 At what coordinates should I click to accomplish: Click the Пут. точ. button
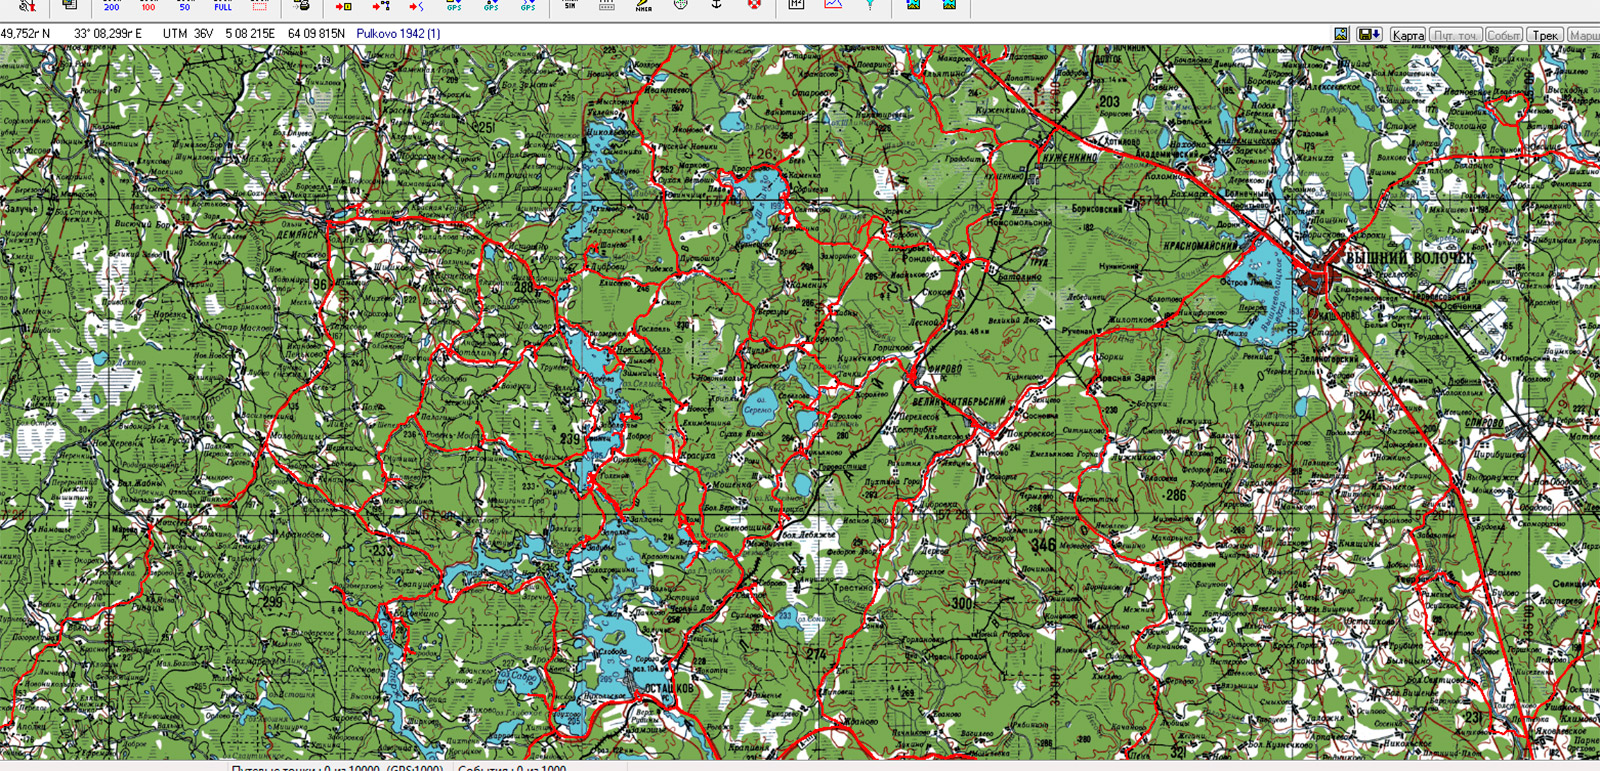coord(1455,35)
